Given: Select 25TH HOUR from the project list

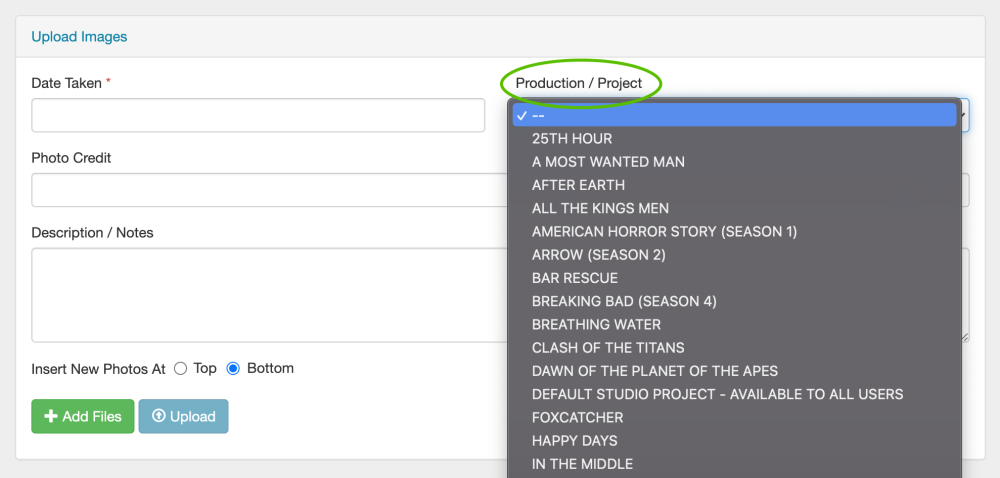Looking at the screenshot, I should (x=735, y=138).
